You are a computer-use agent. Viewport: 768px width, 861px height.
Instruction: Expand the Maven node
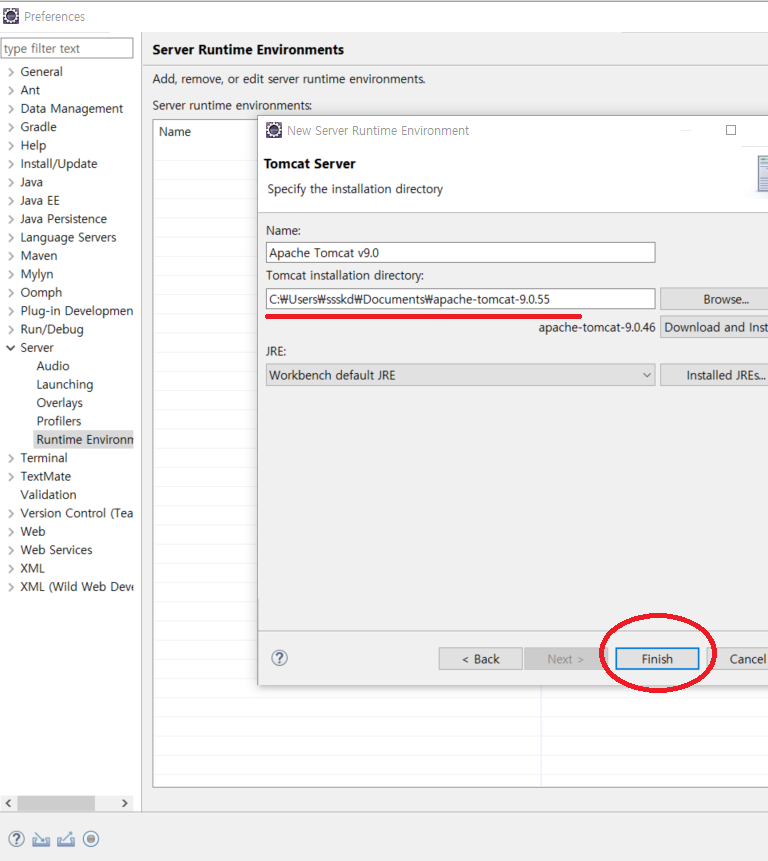pyautogui.click(x=10, y=256)
